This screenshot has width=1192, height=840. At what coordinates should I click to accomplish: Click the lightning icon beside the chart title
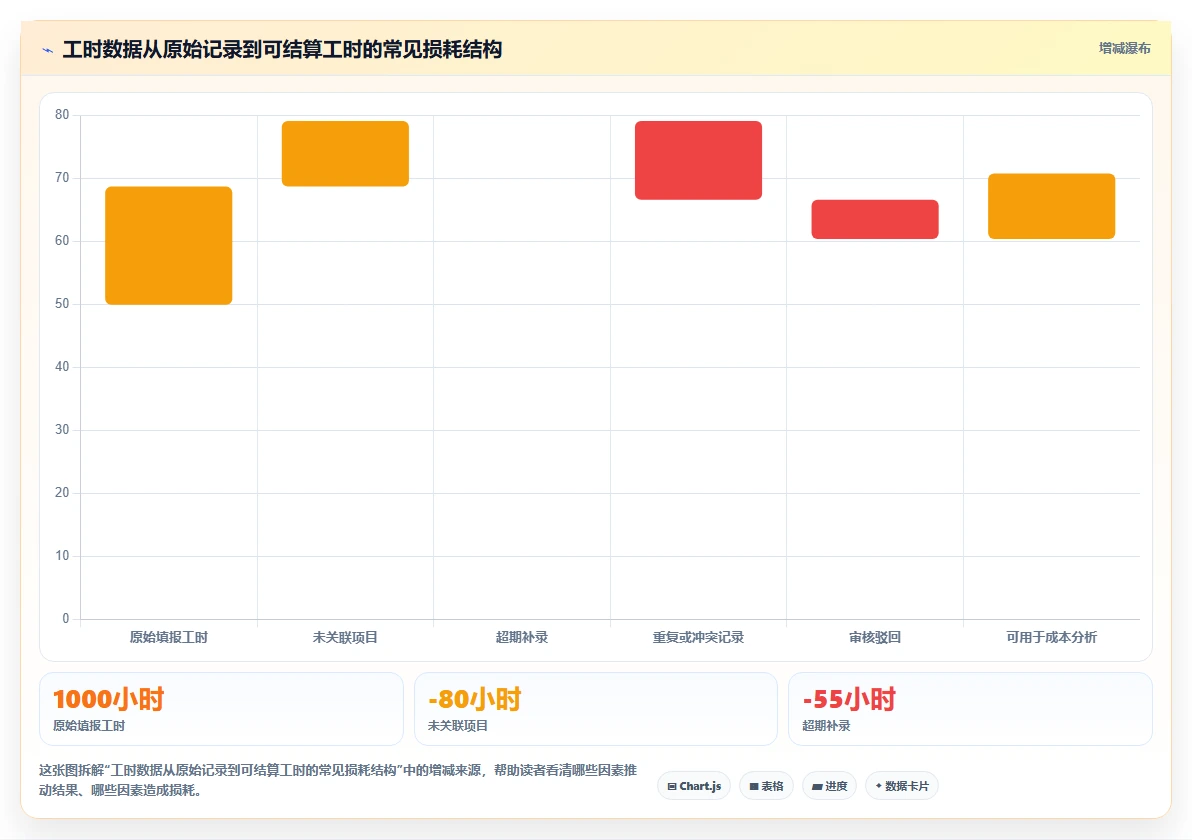[48, 50]
